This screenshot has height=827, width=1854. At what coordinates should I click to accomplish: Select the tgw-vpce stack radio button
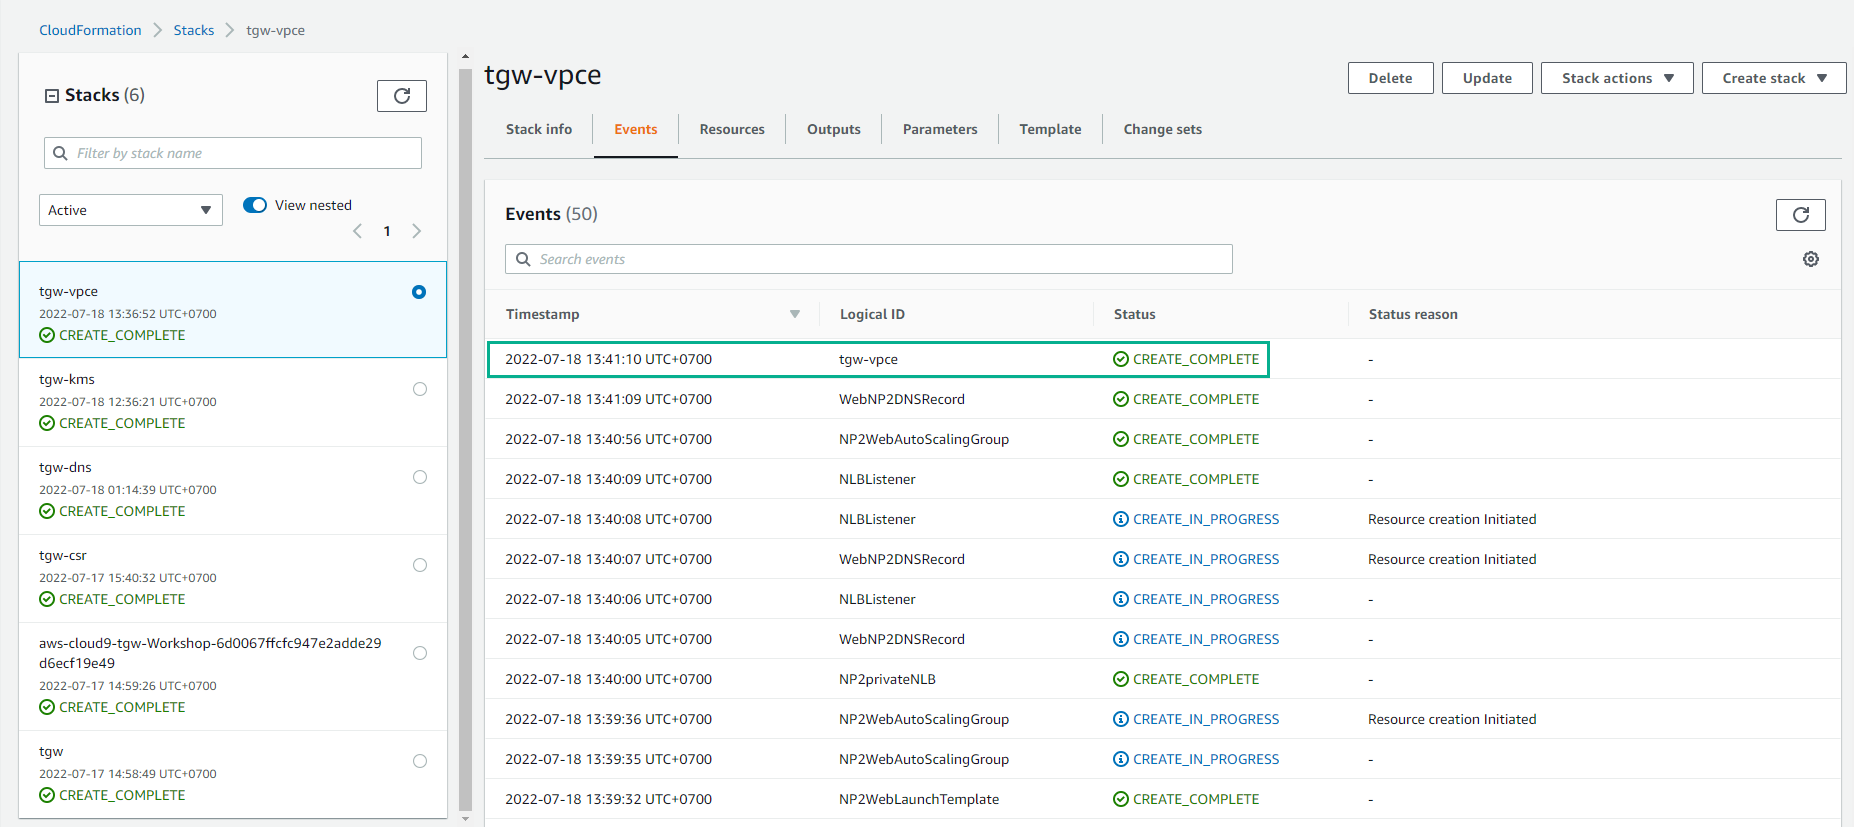coord(419,292)
